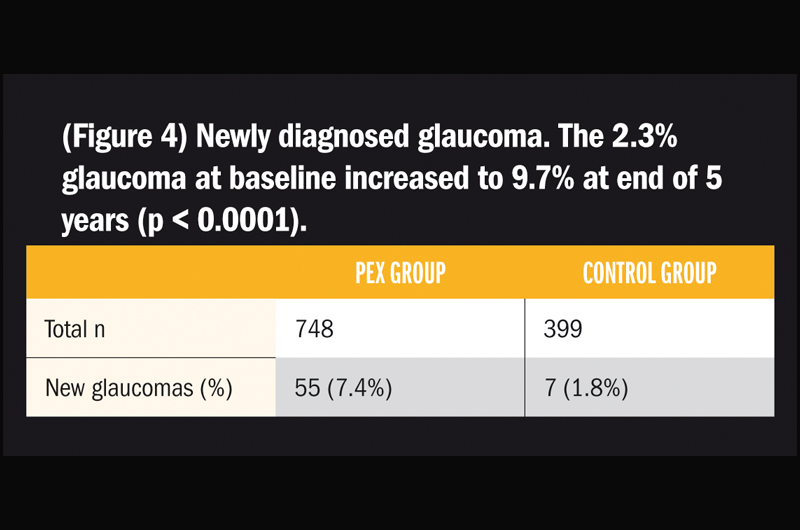Click the 748 cell value
The image size is (800, 530).
tap(314, 329)
